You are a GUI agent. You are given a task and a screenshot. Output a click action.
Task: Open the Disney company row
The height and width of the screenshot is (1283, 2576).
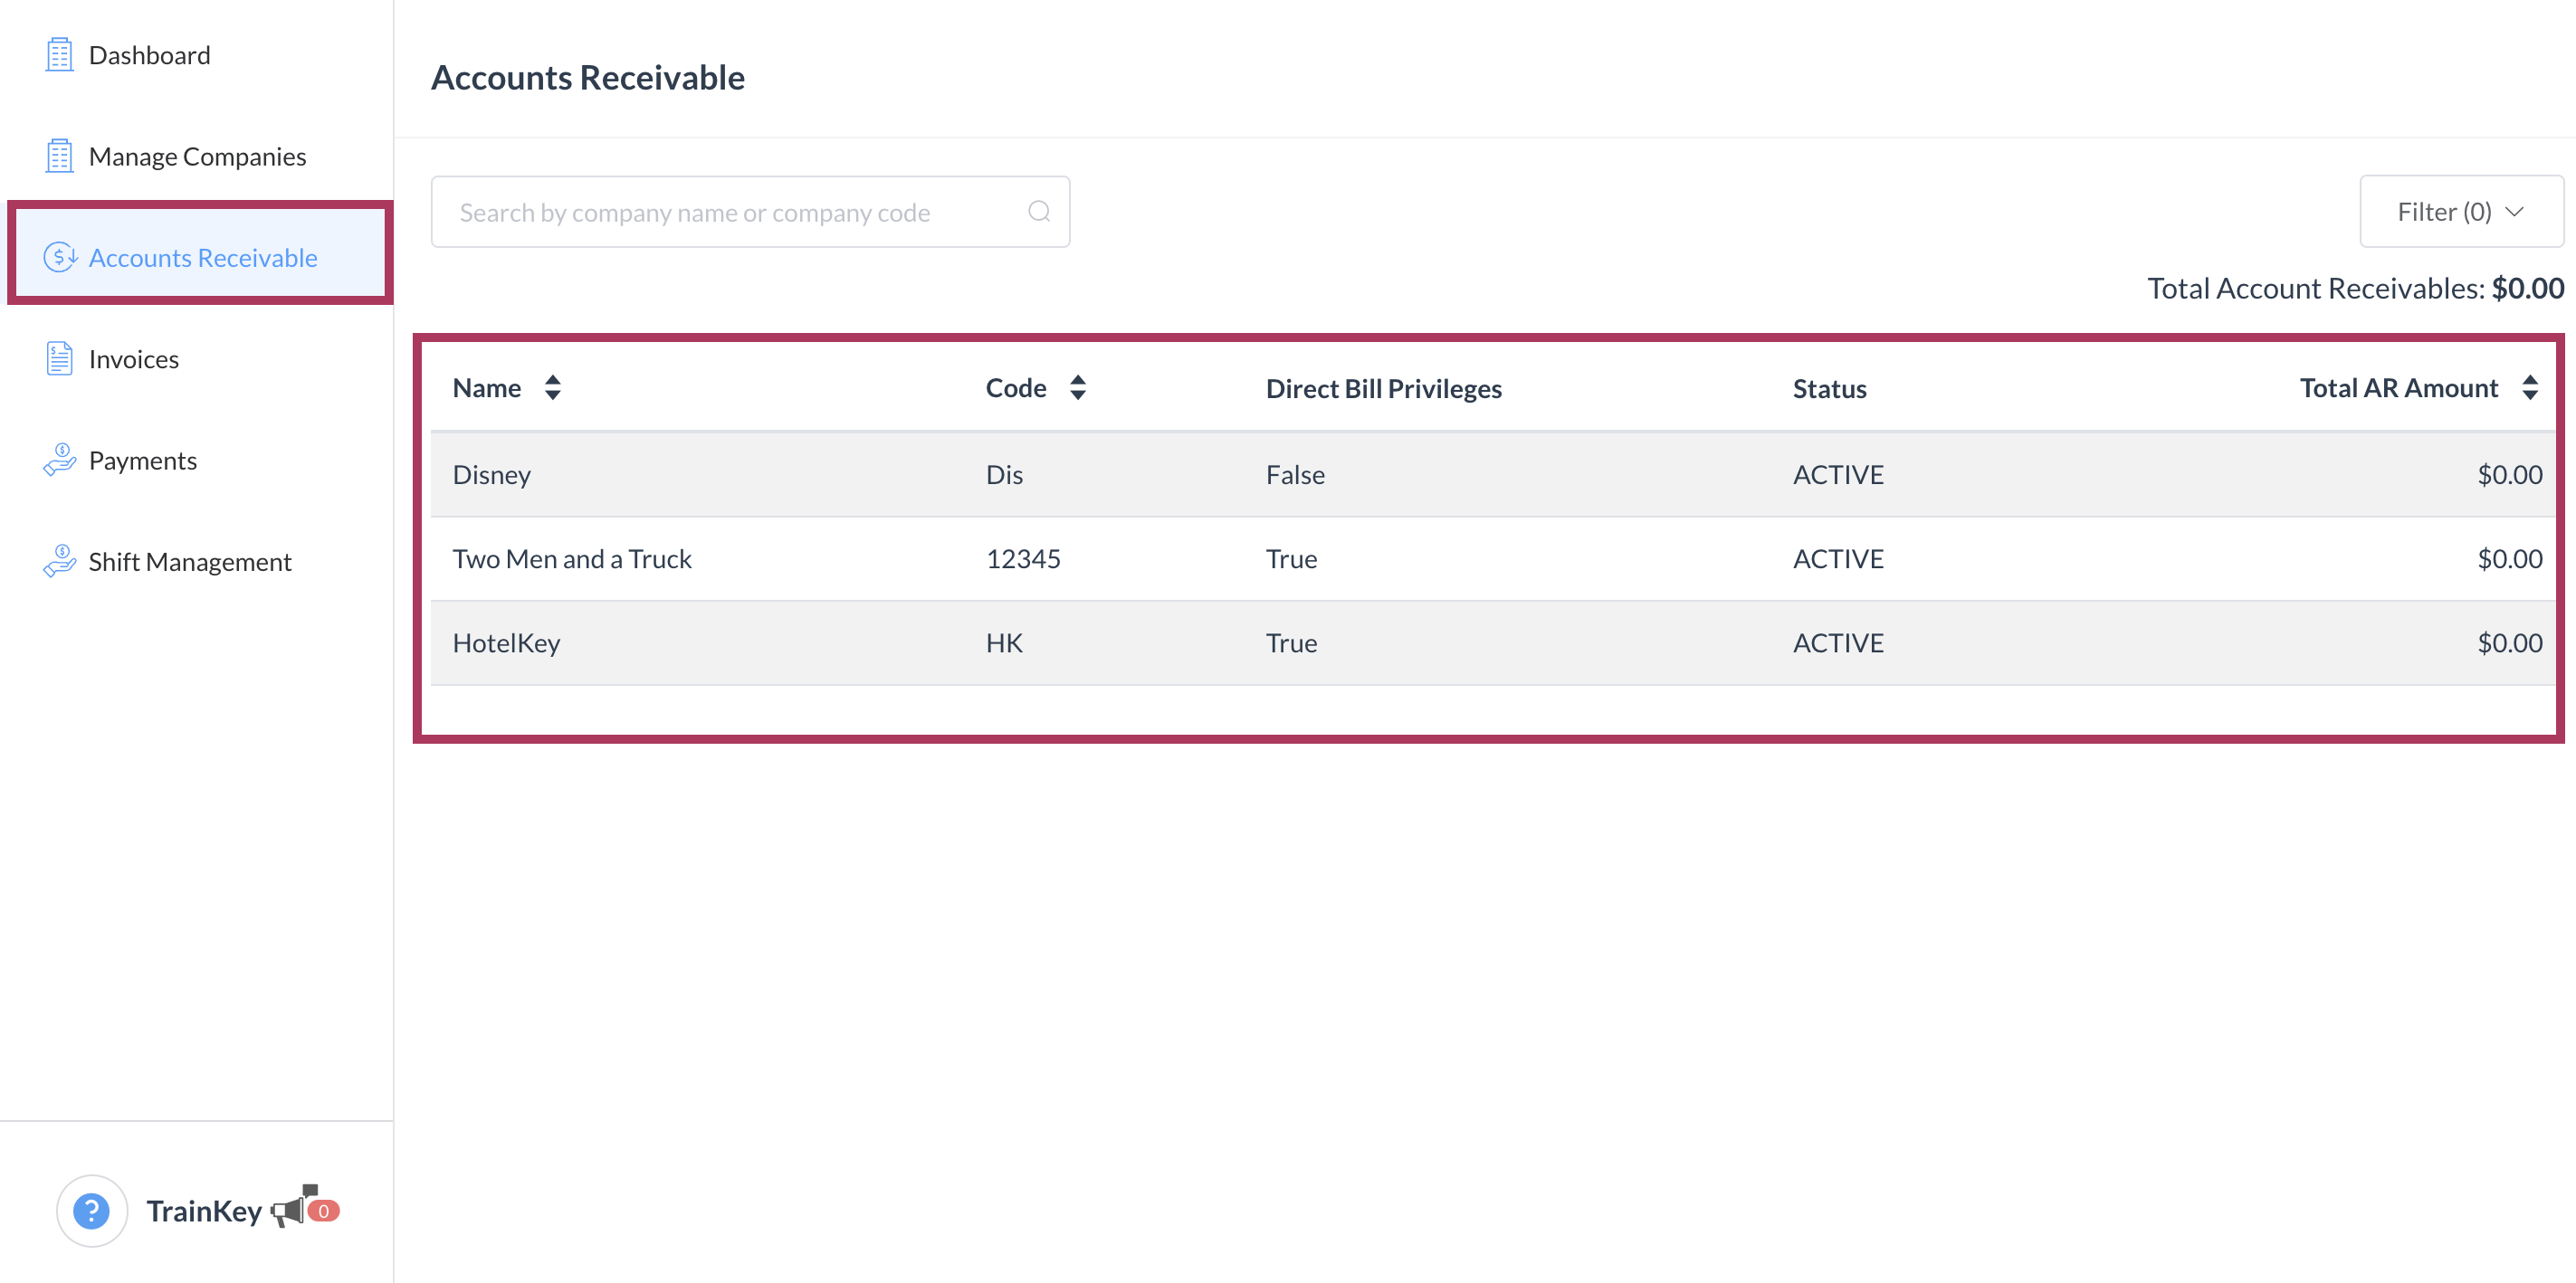pyautogui.click(x=492, y=475)
